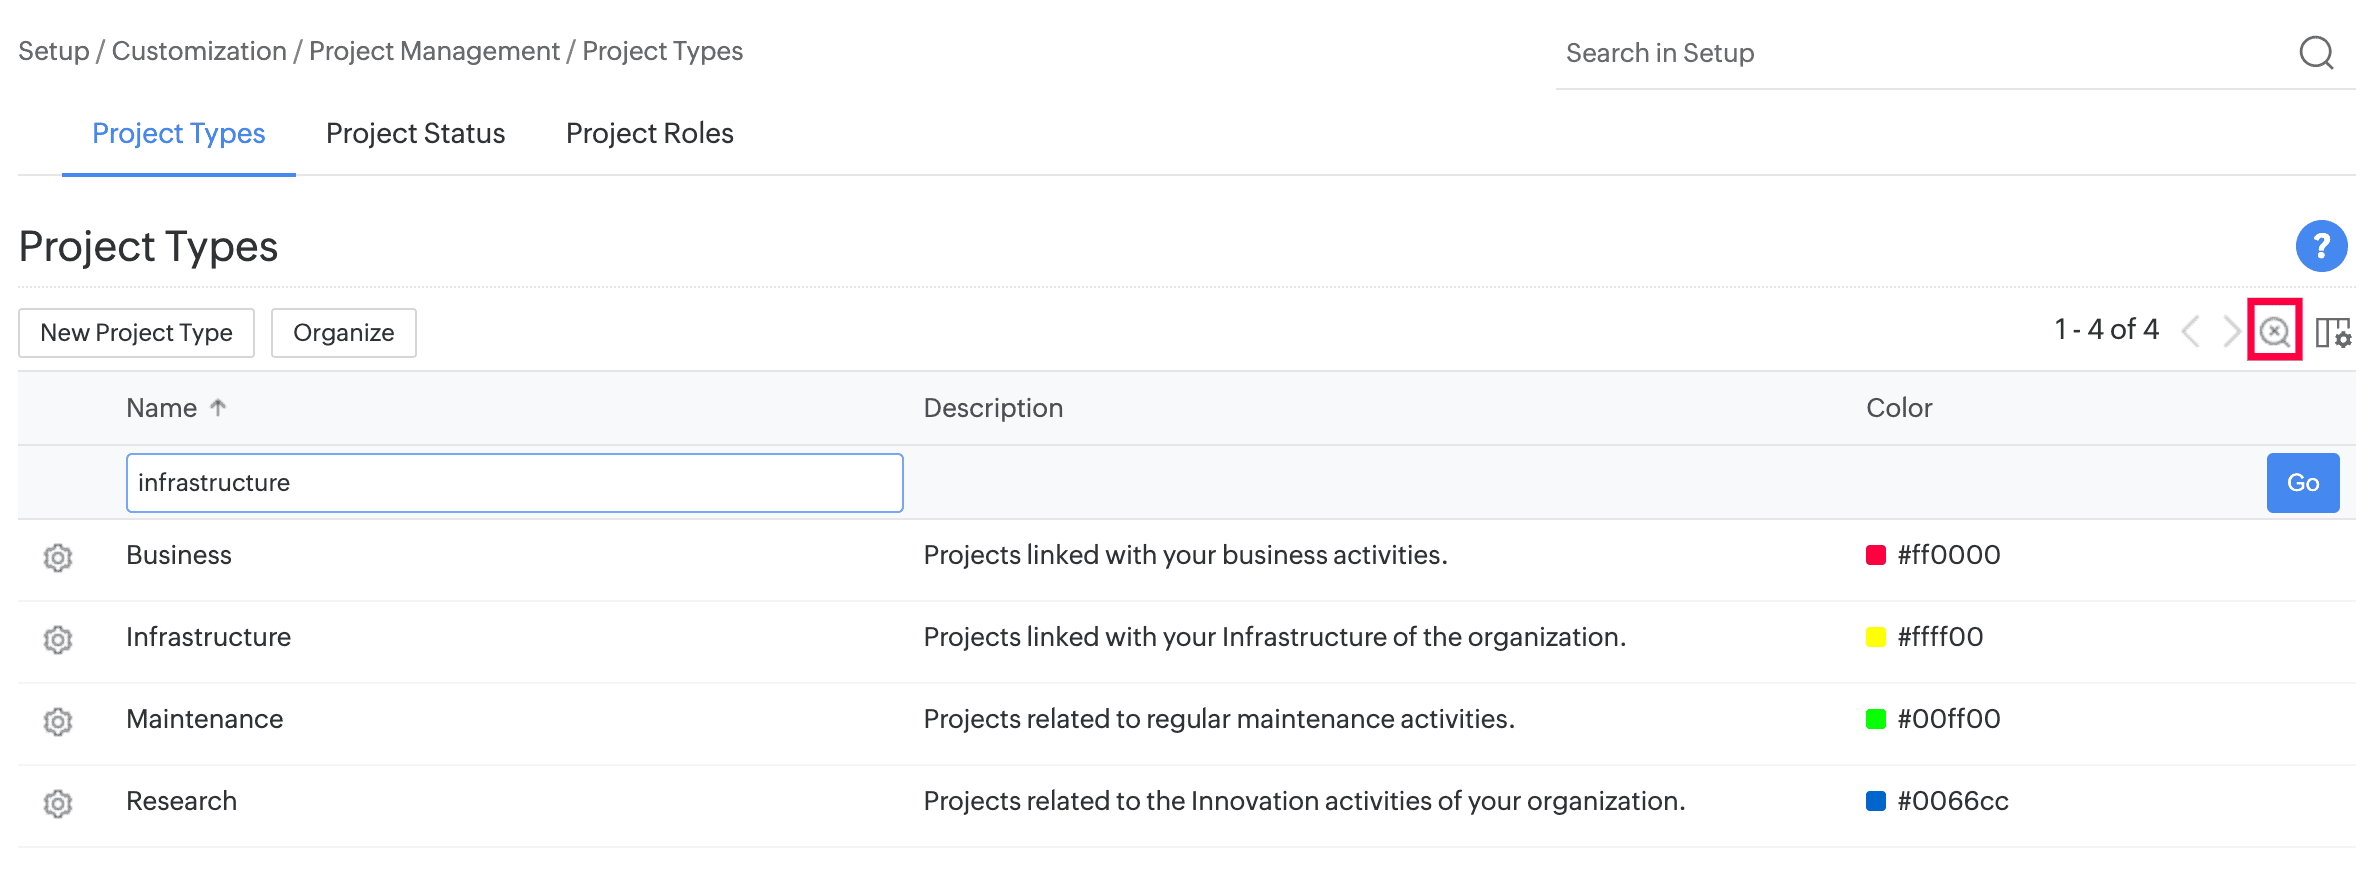Click the Name filter input field
The width and height of the screenshot is (2380, 894).
coord(514,483)
